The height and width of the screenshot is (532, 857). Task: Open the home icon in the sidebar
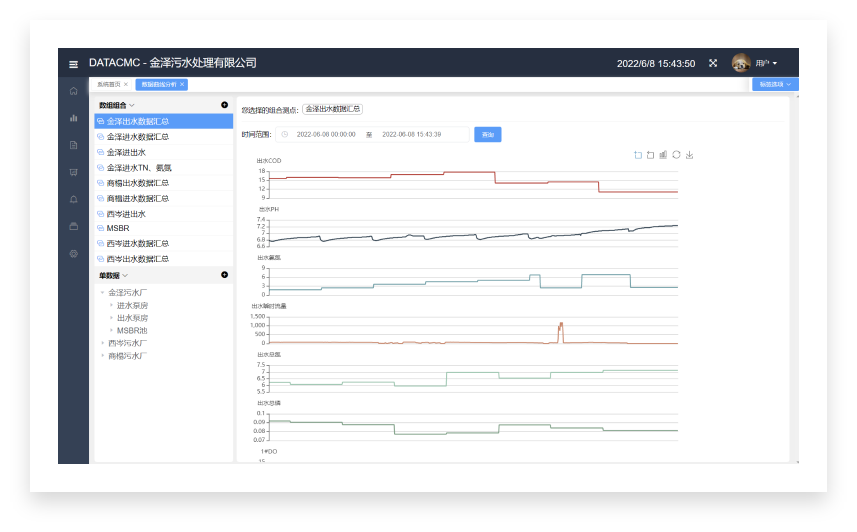pos(73,91)
